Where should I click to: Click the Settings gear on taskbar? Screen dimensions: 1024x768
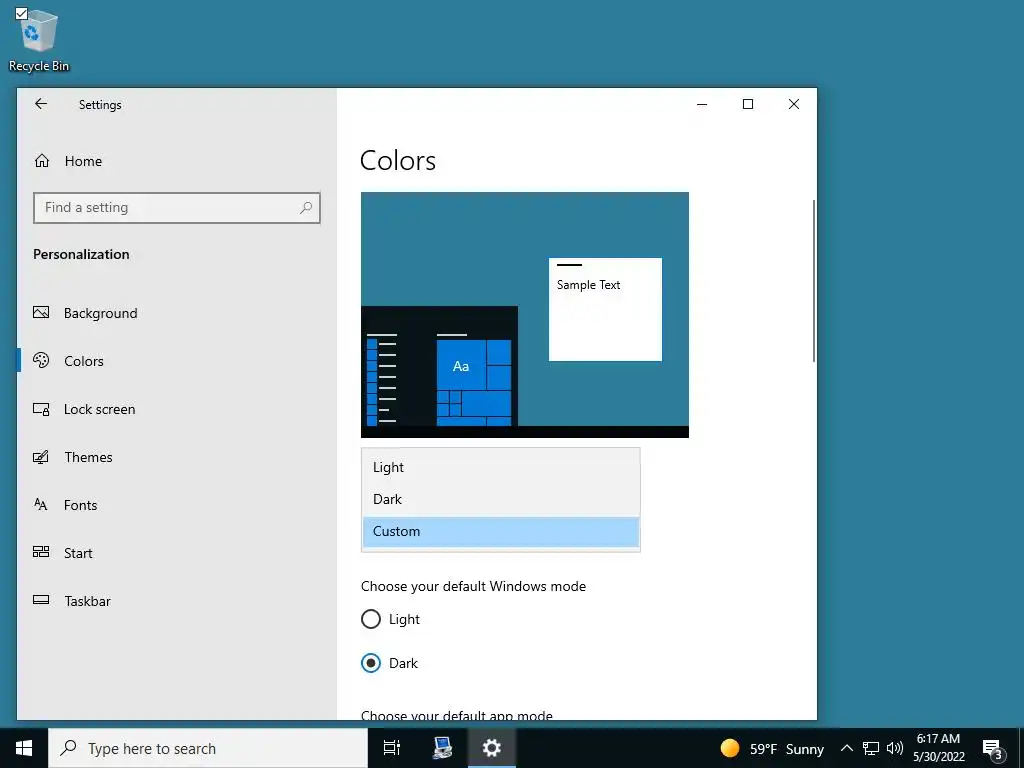[x=492, y=748]
